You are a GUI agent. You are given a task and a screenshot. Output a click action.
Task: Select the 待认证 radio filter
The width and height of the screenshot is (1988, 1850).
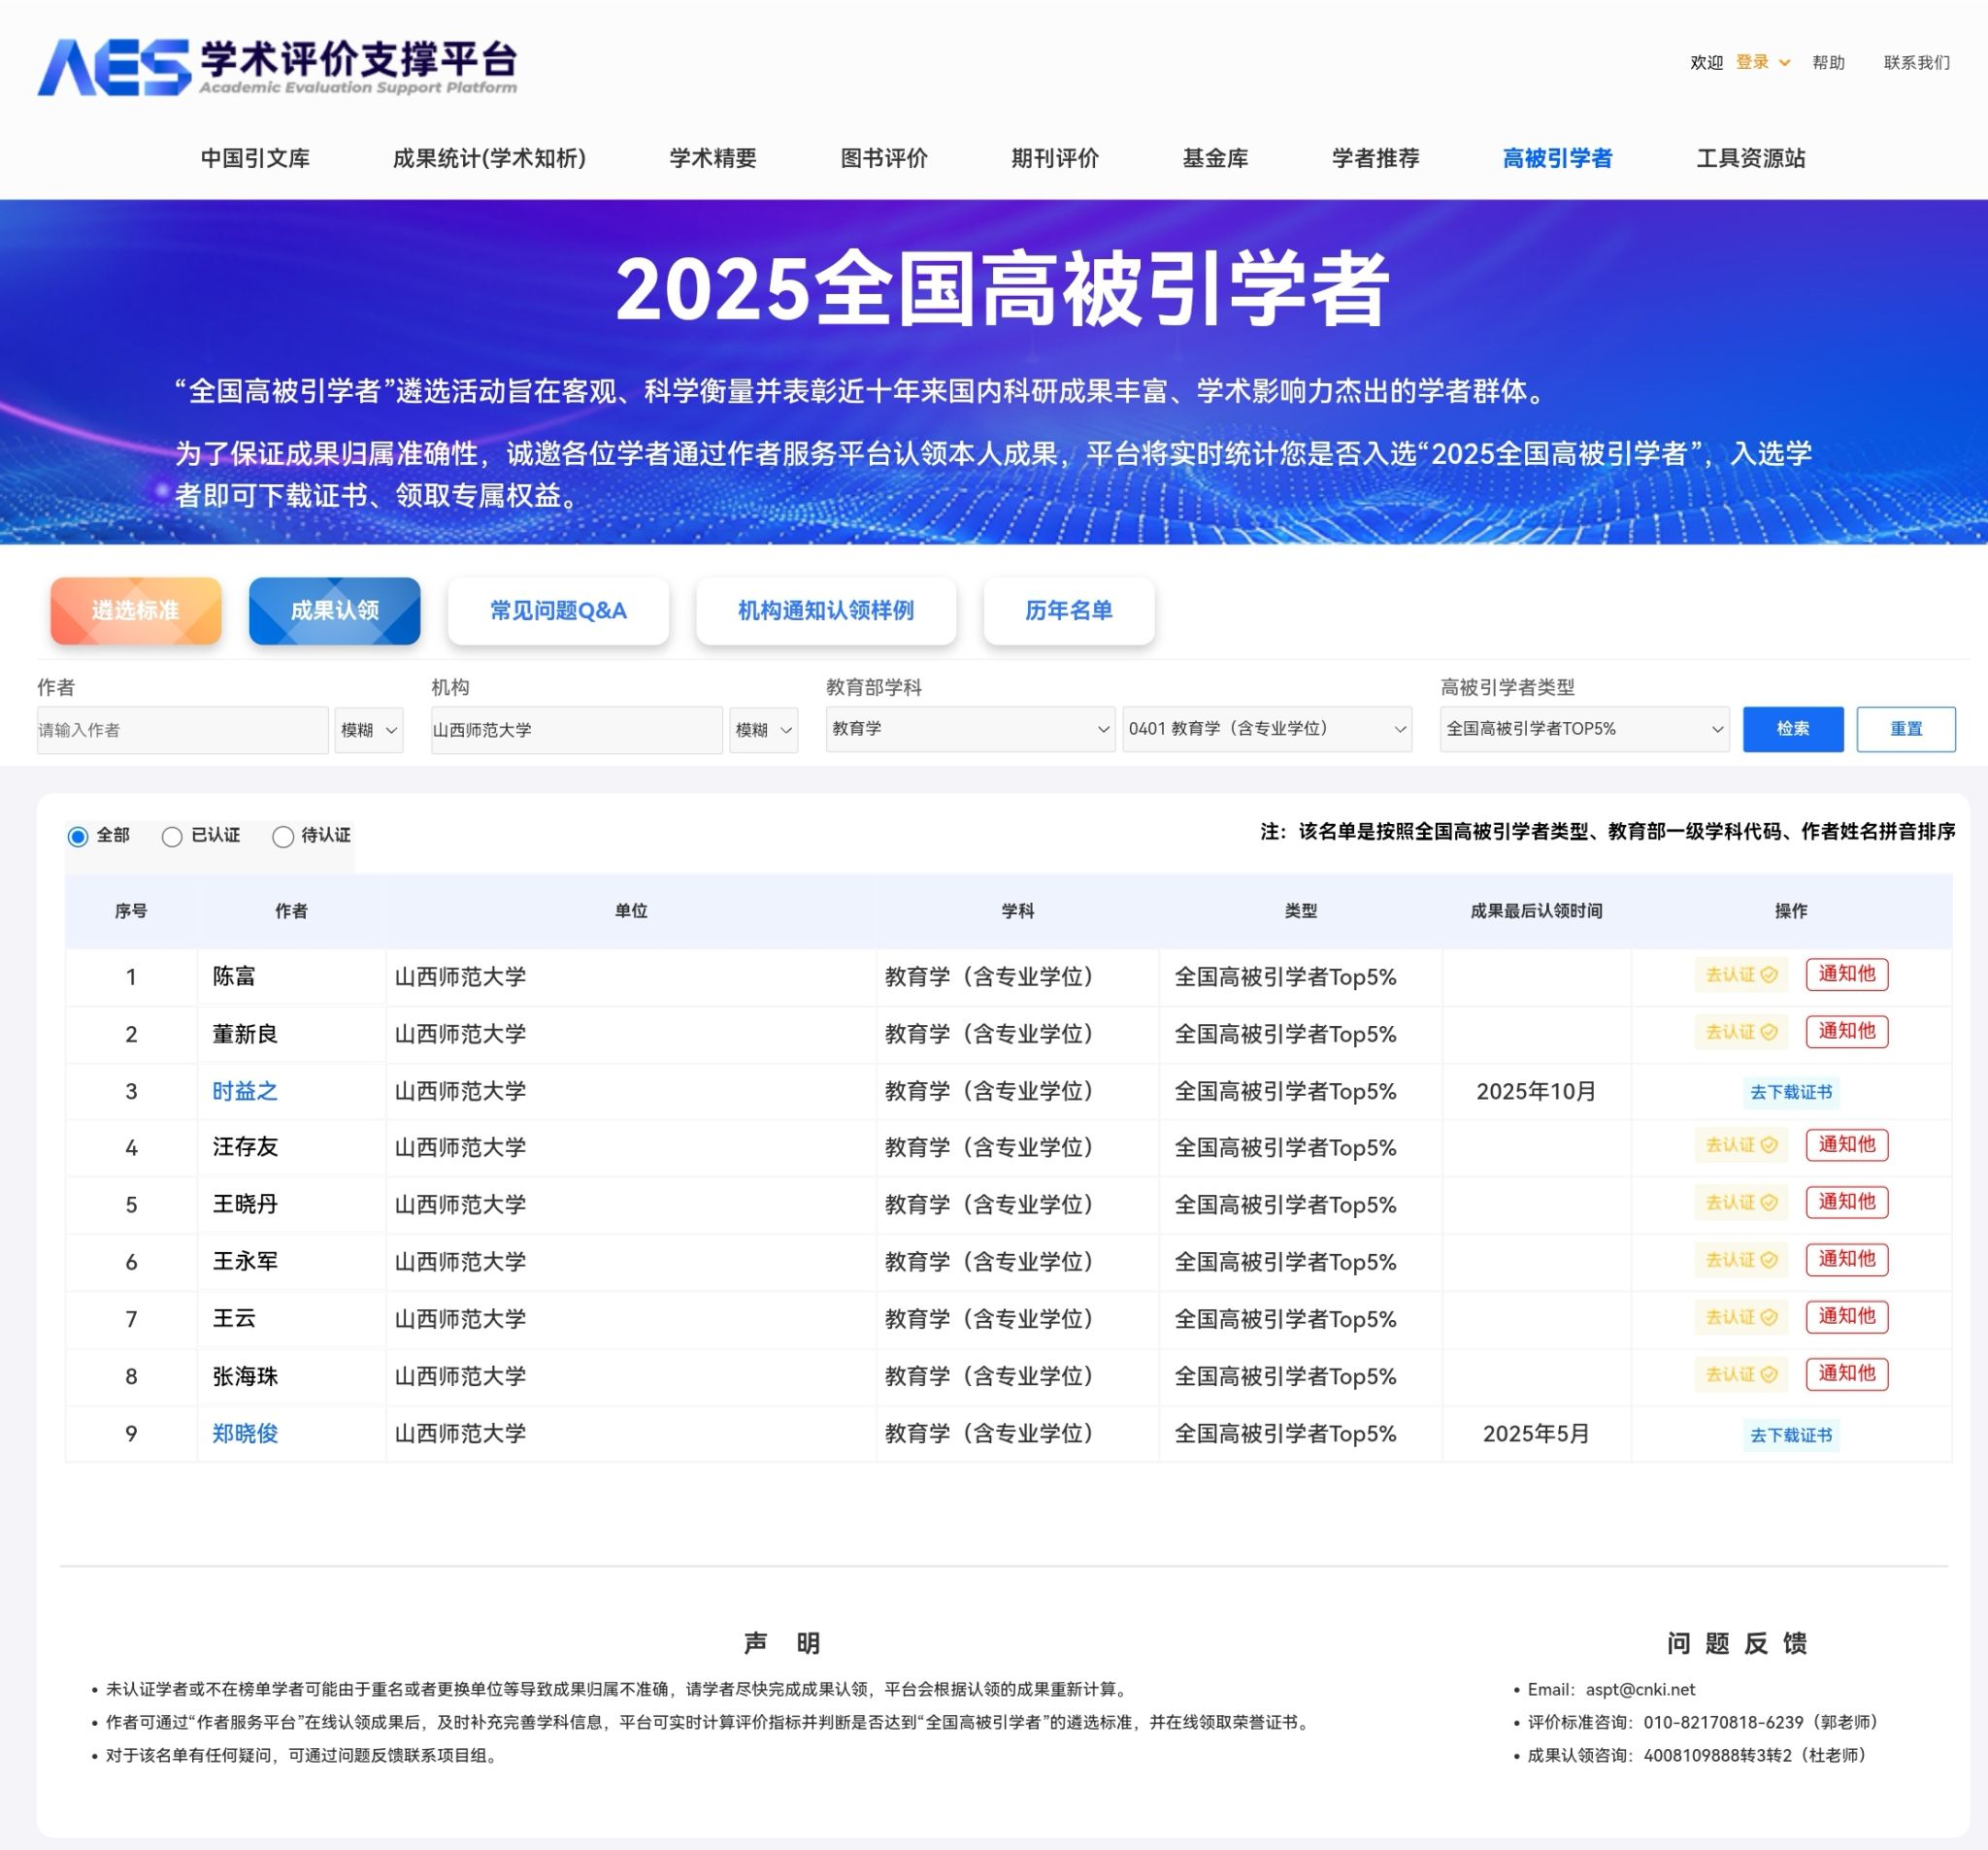point(283,836)
